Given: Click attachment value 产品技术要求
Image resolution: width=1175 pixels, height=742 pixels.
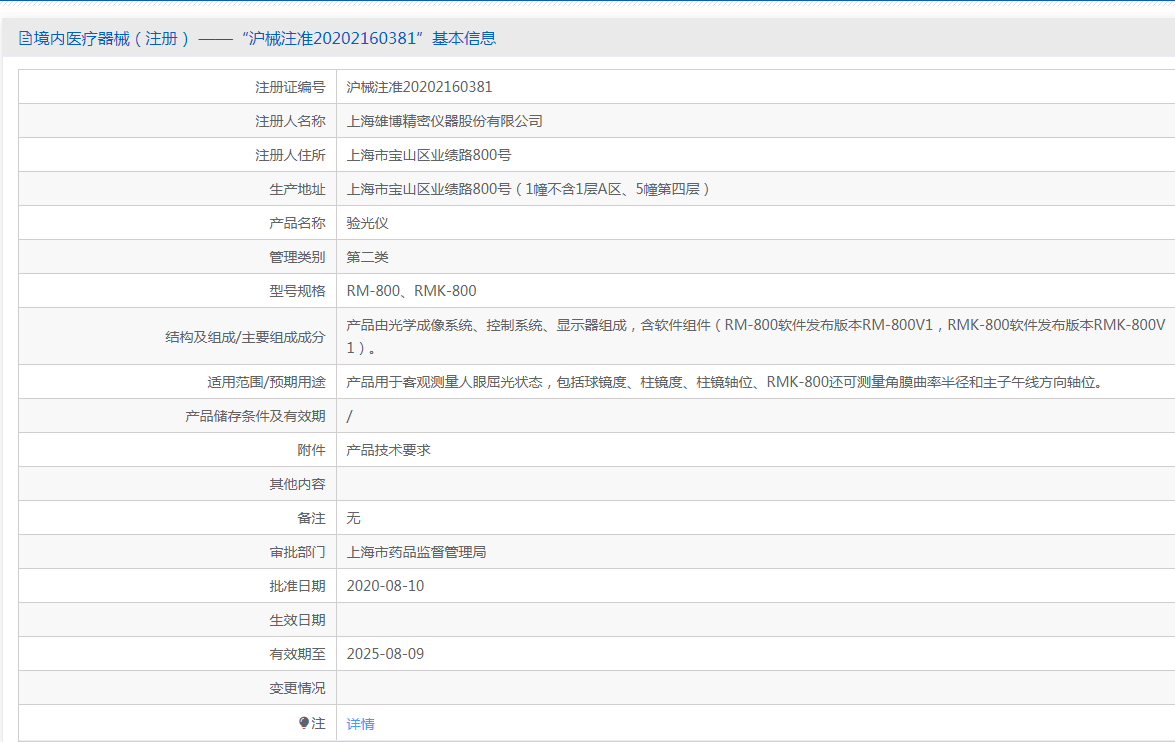Looking at the screenshot, I should tap(388, 450).
